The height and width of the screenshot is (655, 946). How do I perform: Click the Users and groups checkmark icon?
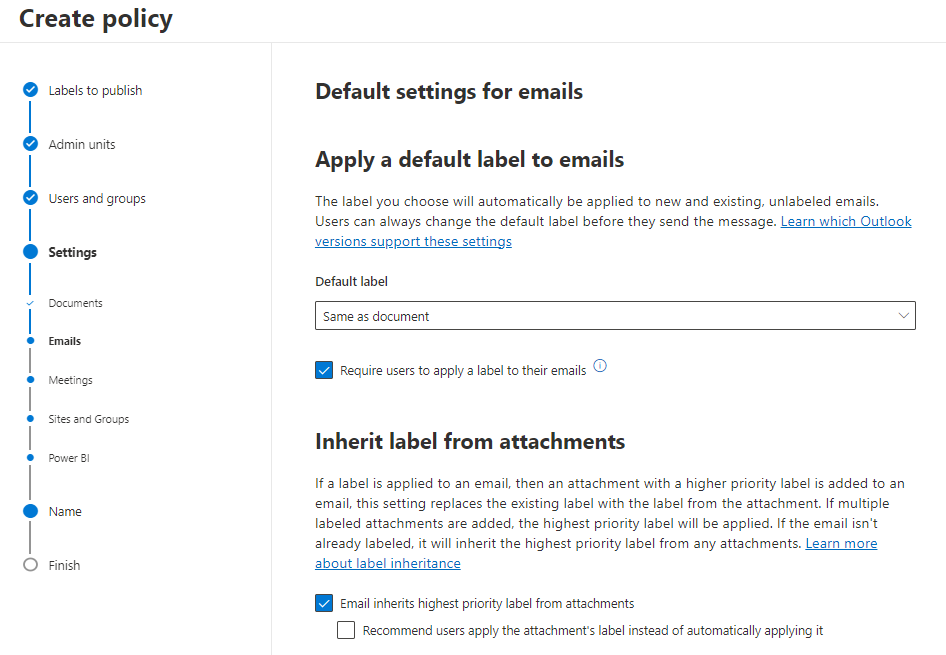click(x=30, y=198)
